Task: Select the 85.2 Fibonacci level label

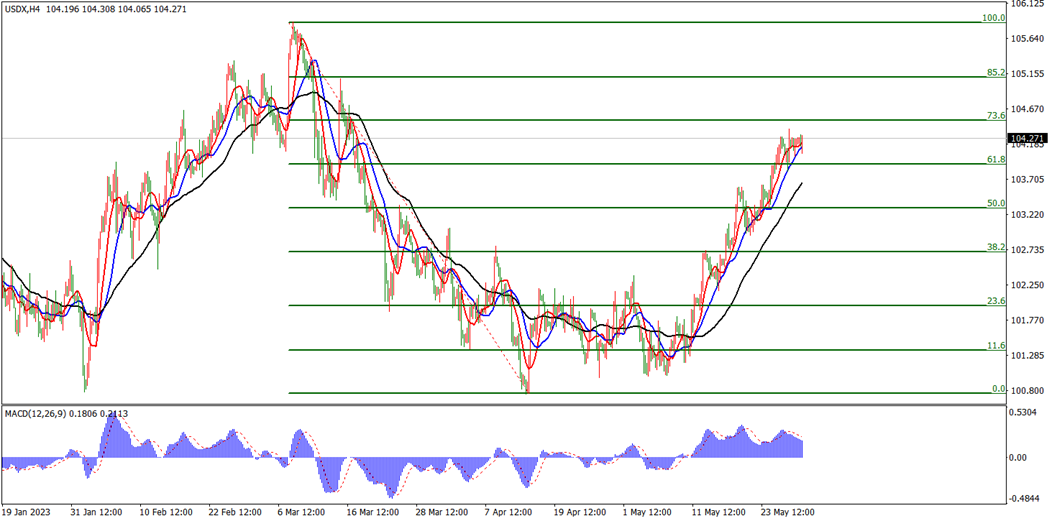Action: (996, 72)
